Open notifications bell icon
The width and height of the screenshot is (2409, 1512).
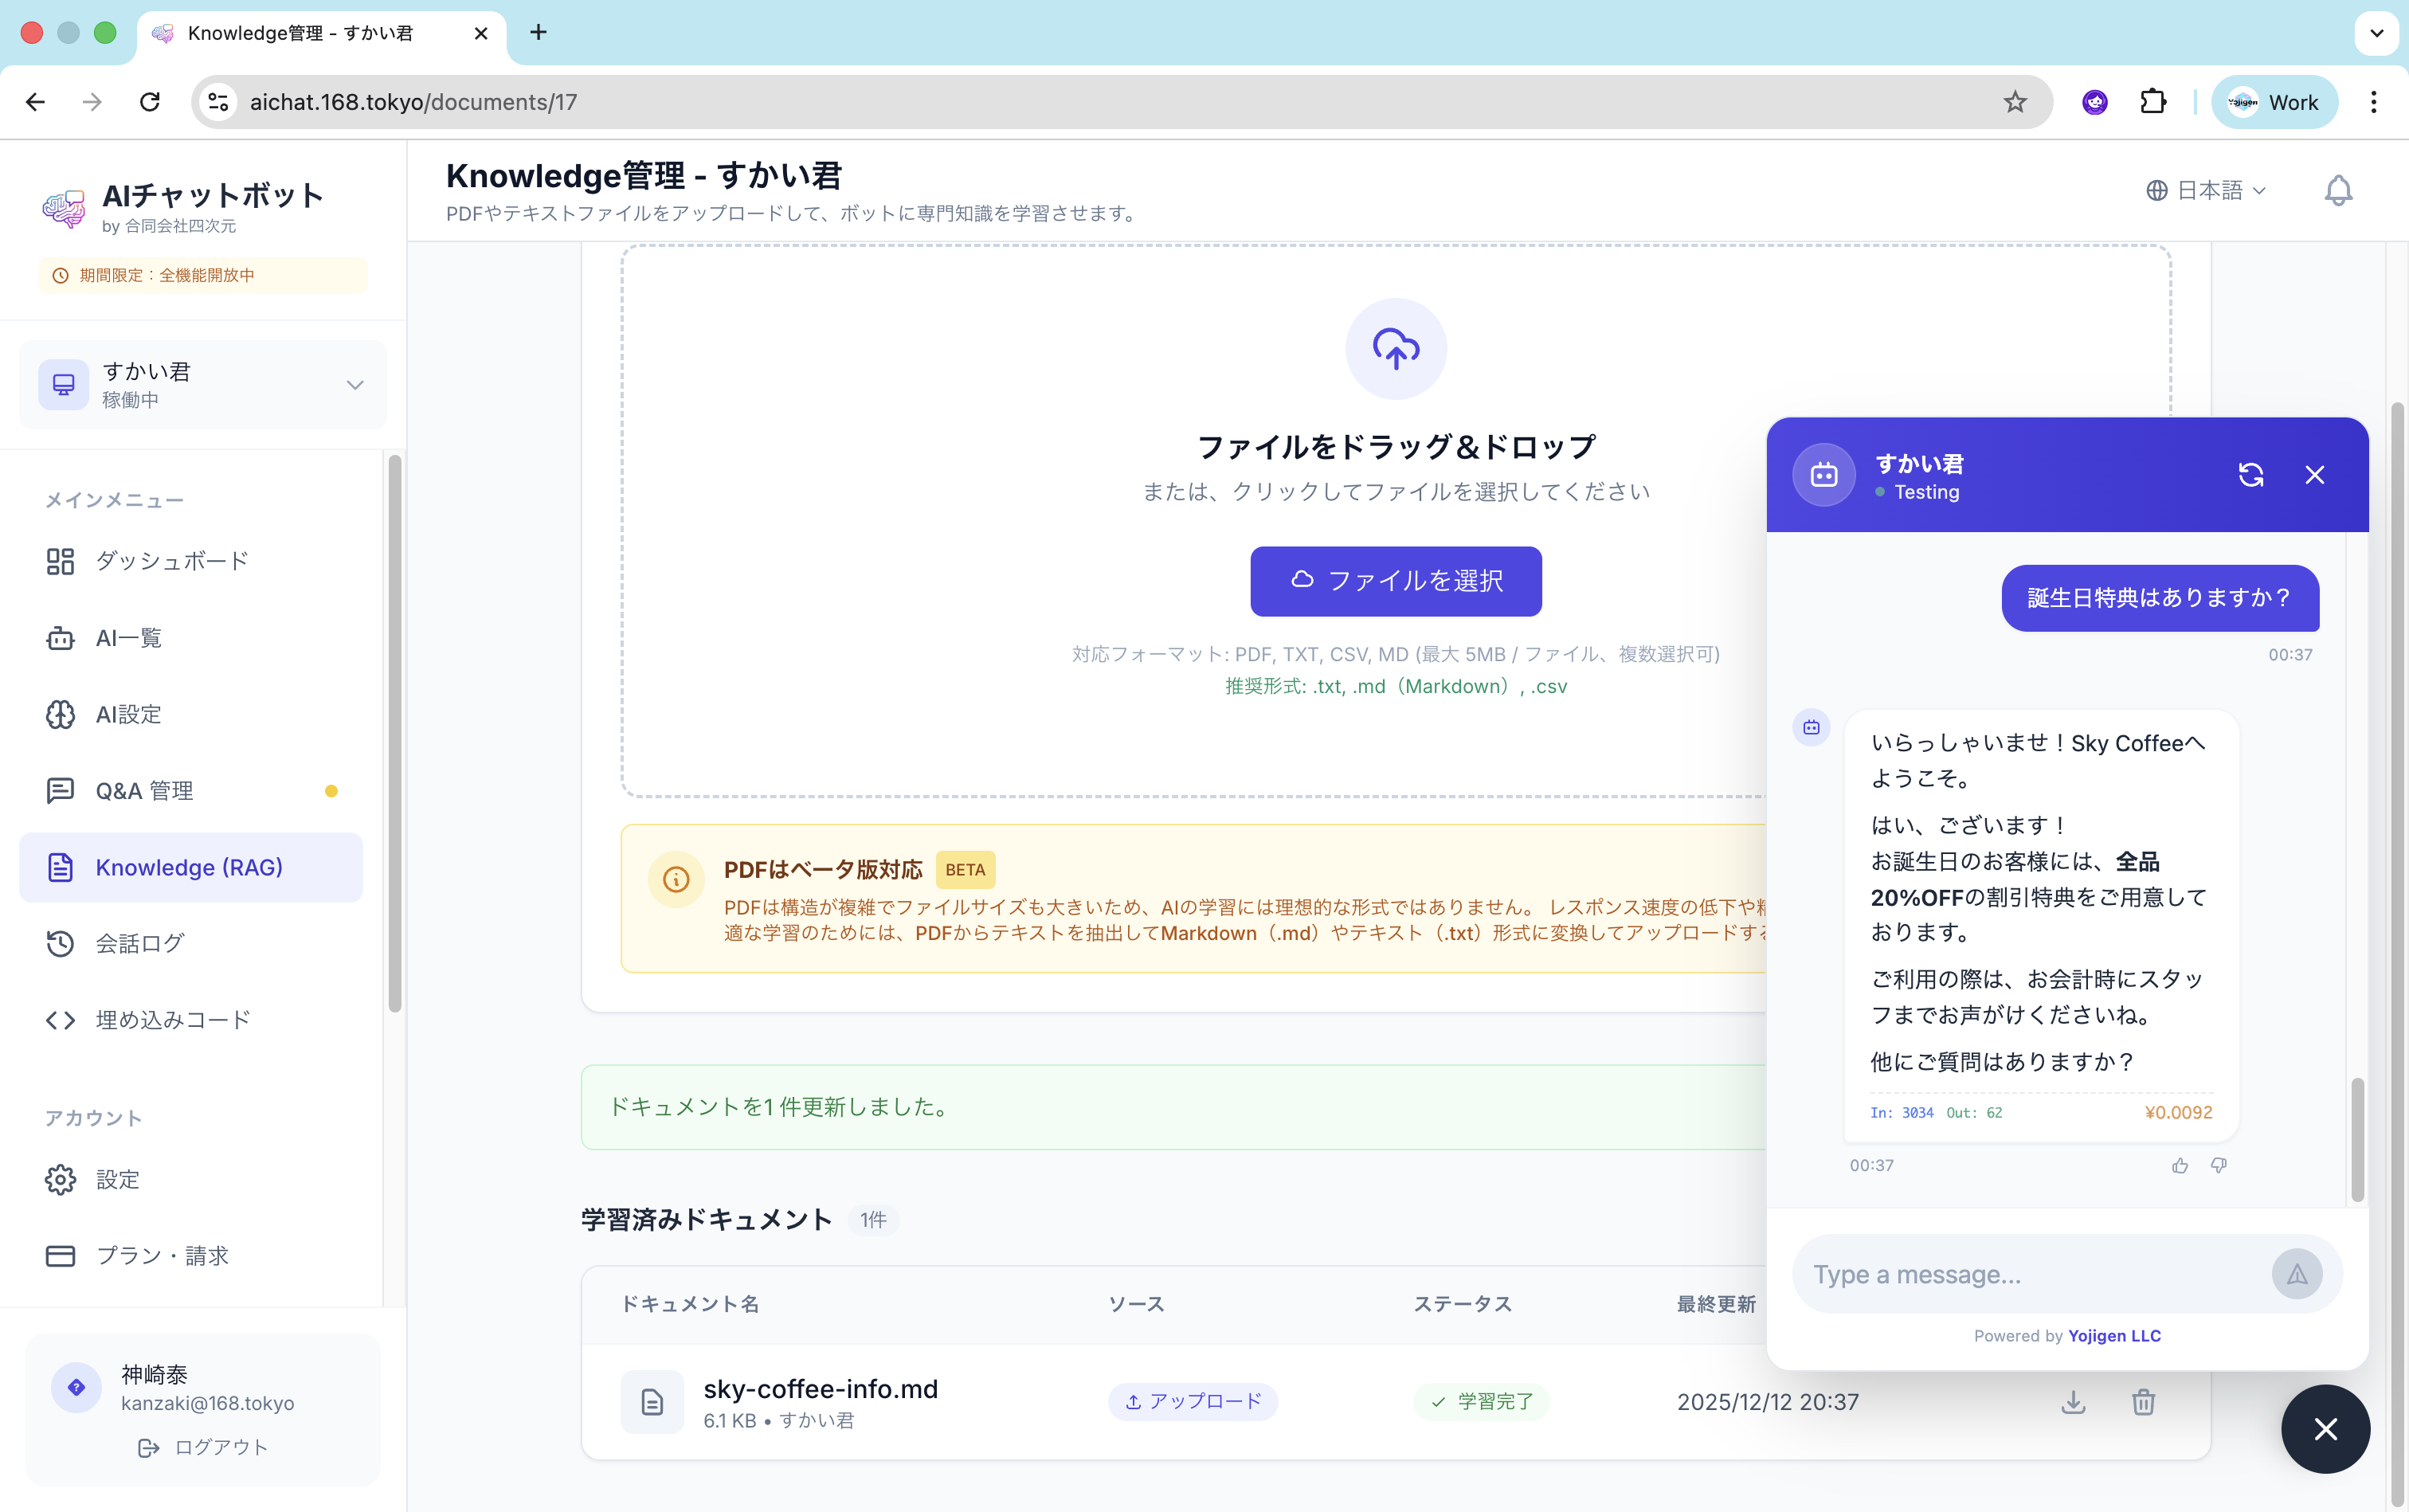tap(2337, 190)
